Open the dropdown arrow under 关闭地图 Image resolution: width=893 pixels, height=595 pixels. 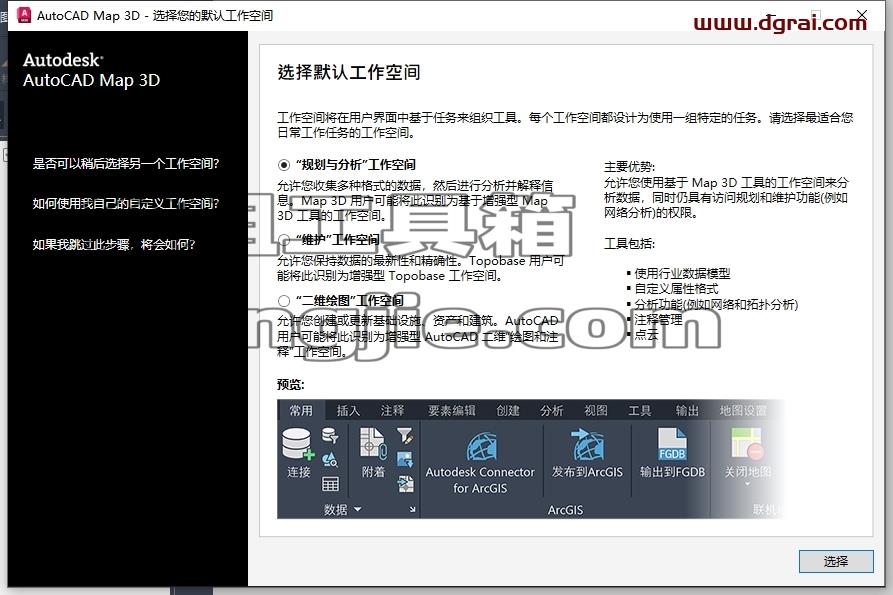[x=747, y=484]
